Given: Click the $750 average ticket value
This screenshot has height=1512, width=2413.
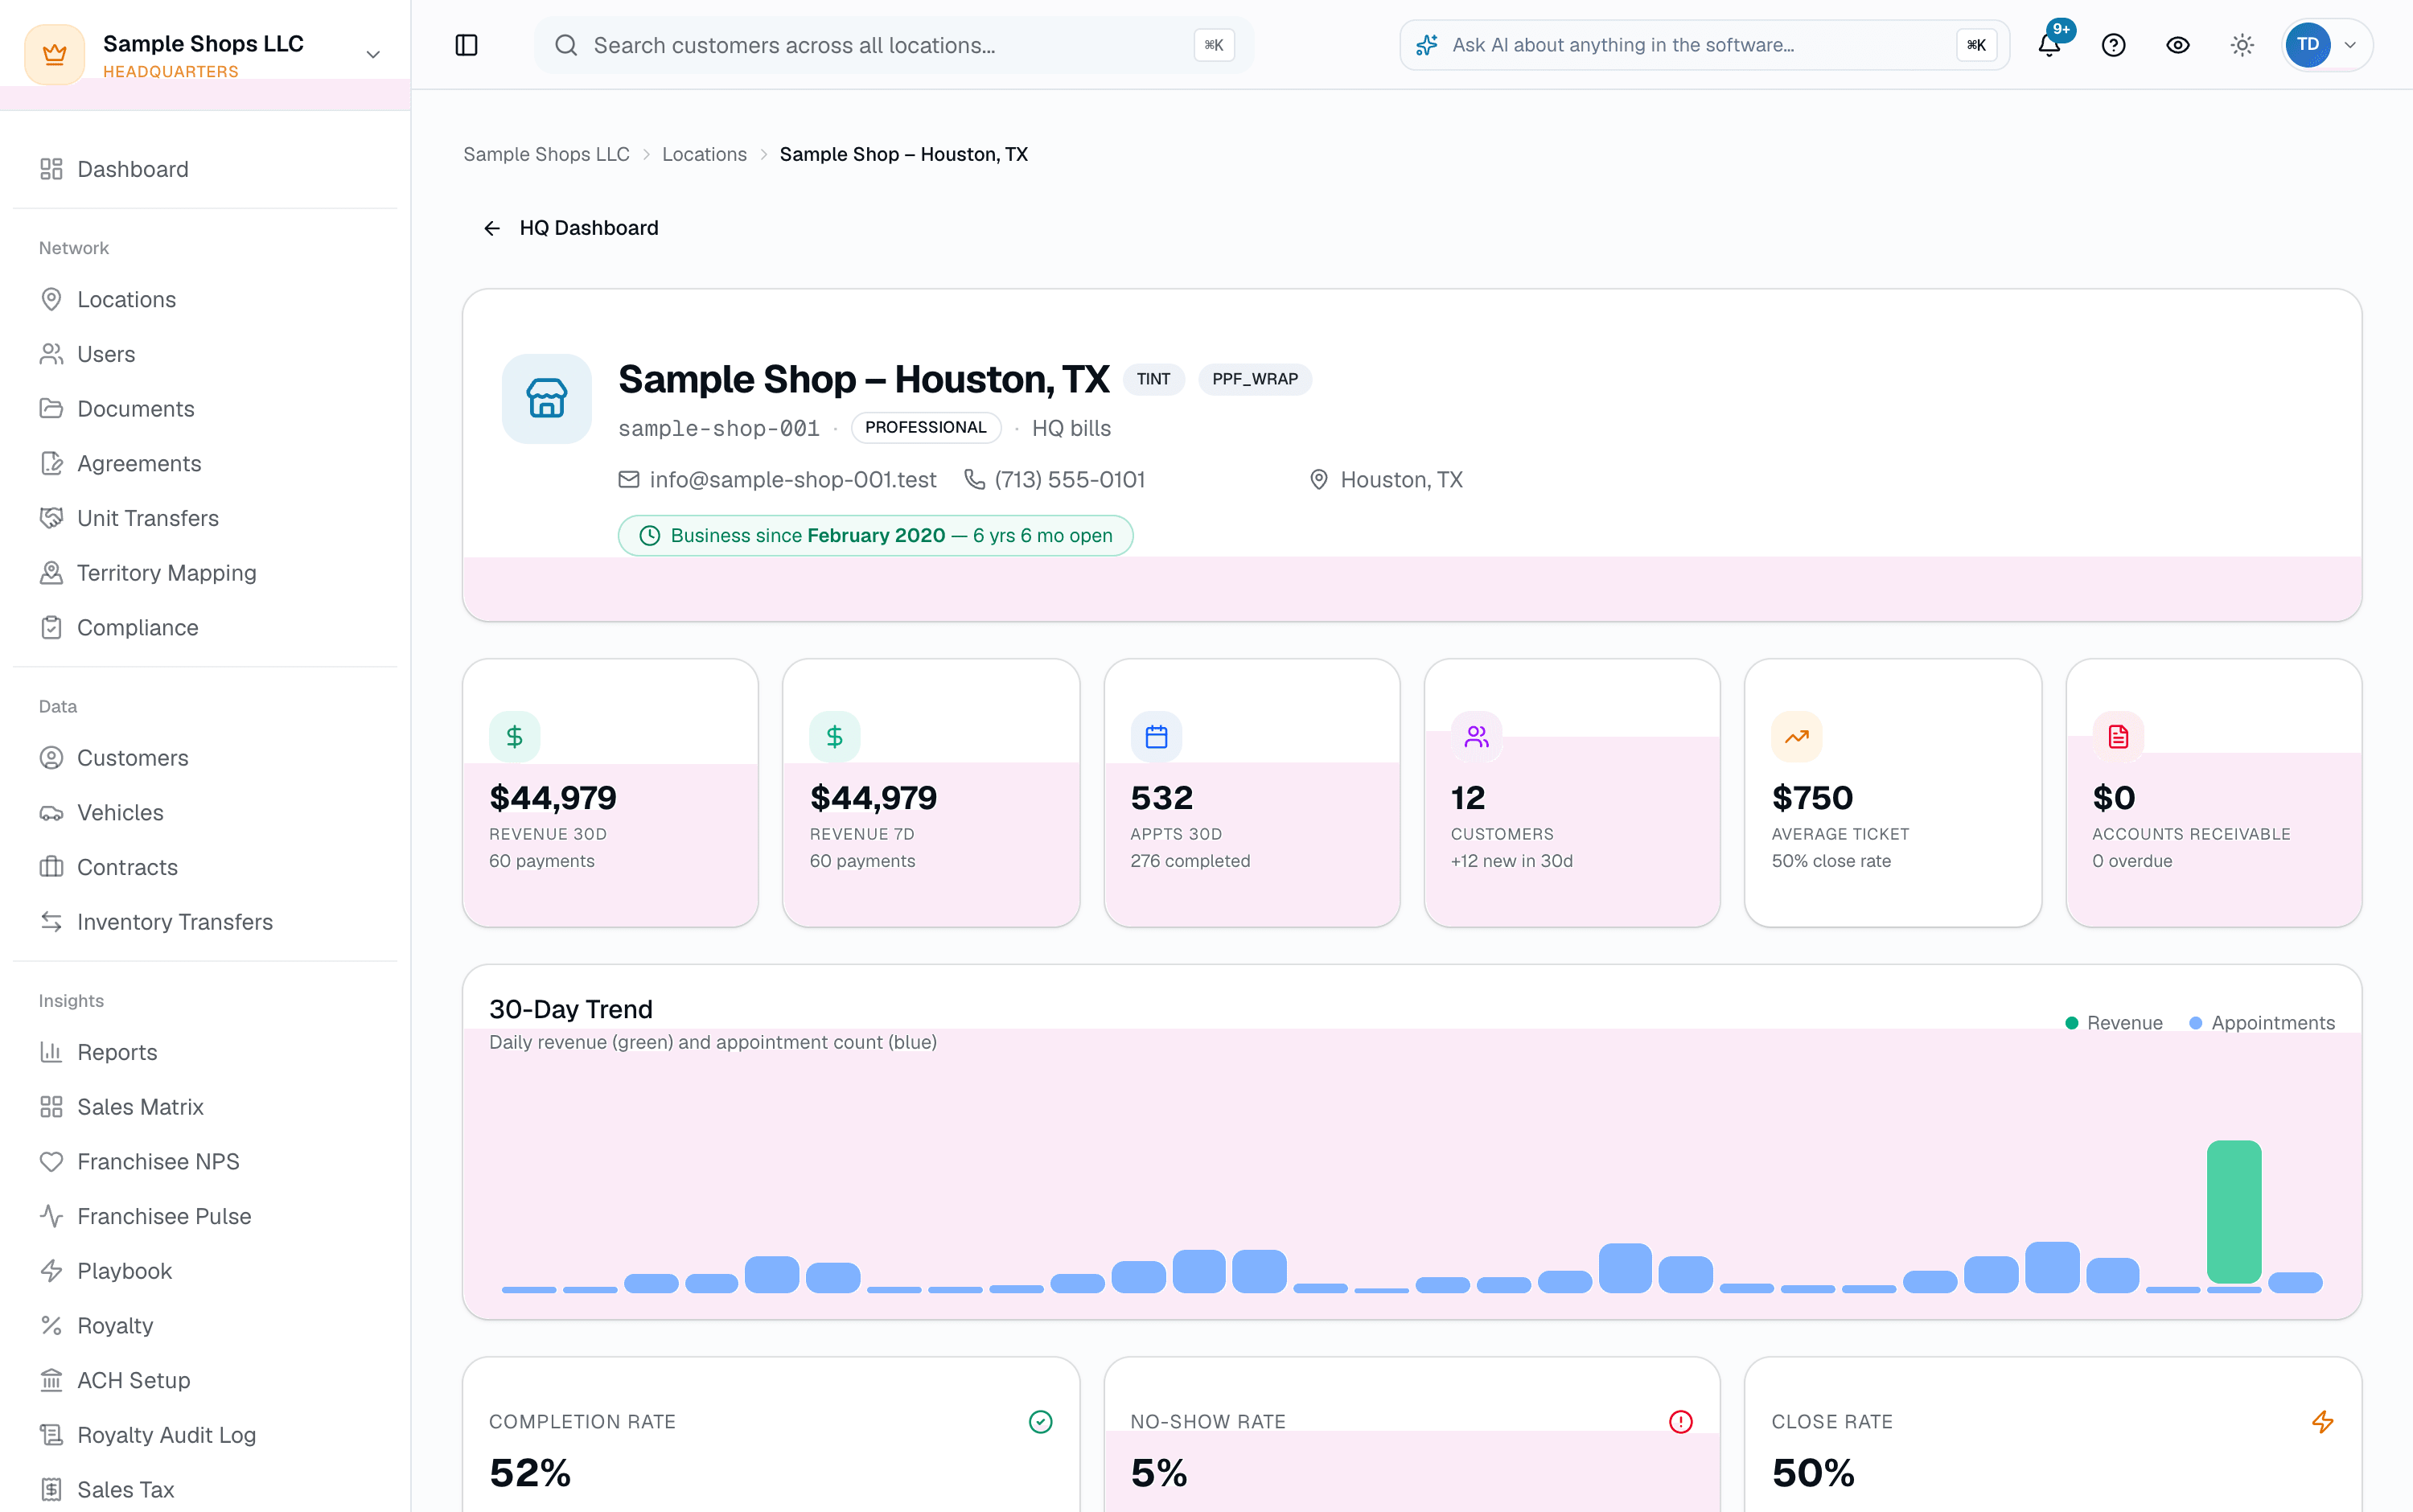Looking at the screenshot, I should (x=1812, y=797).
